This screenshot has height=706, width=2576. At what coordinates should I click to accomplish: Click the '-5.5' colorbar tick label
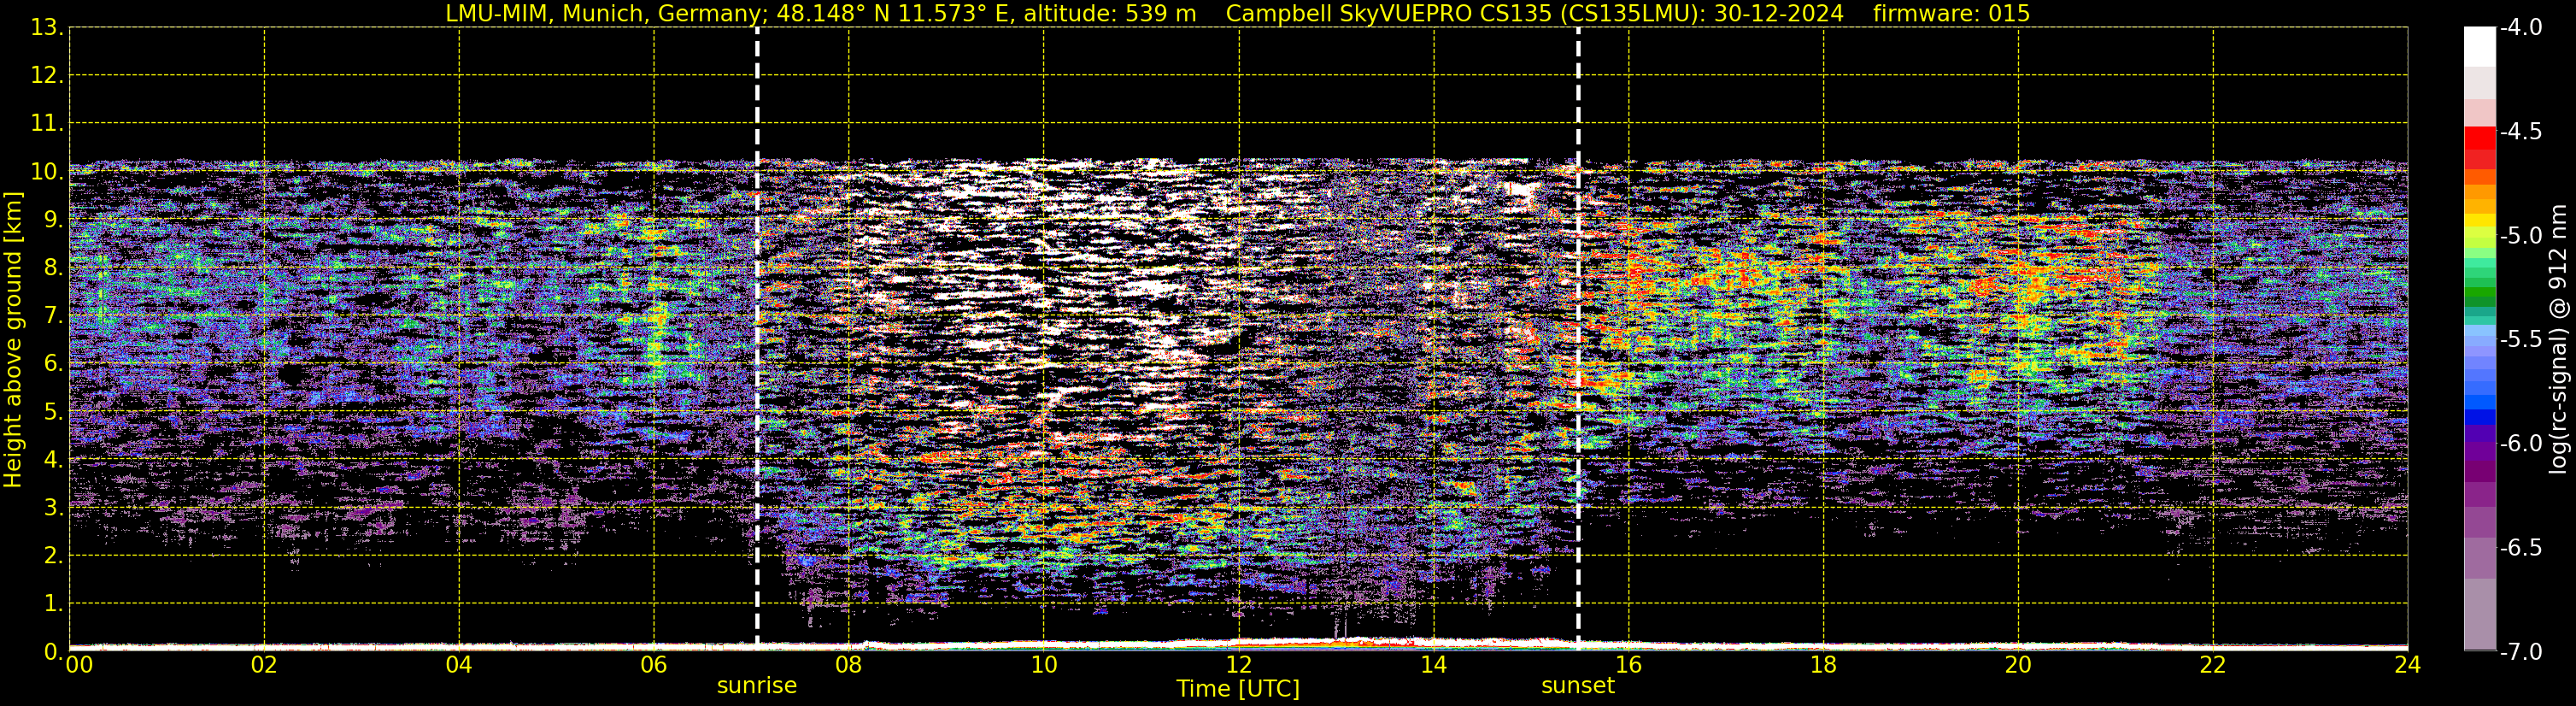(2521, 340)
